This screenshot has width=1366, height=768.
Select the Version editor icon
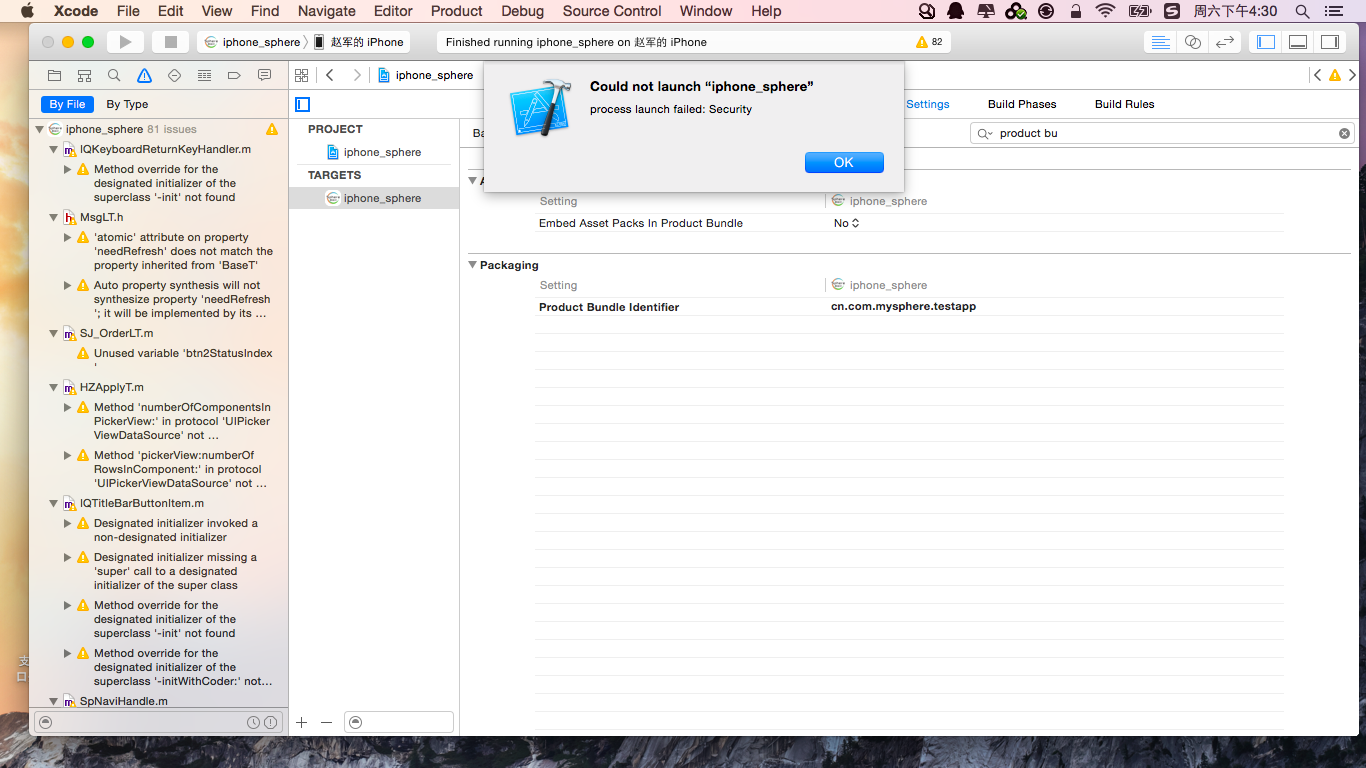point(1224,42)
